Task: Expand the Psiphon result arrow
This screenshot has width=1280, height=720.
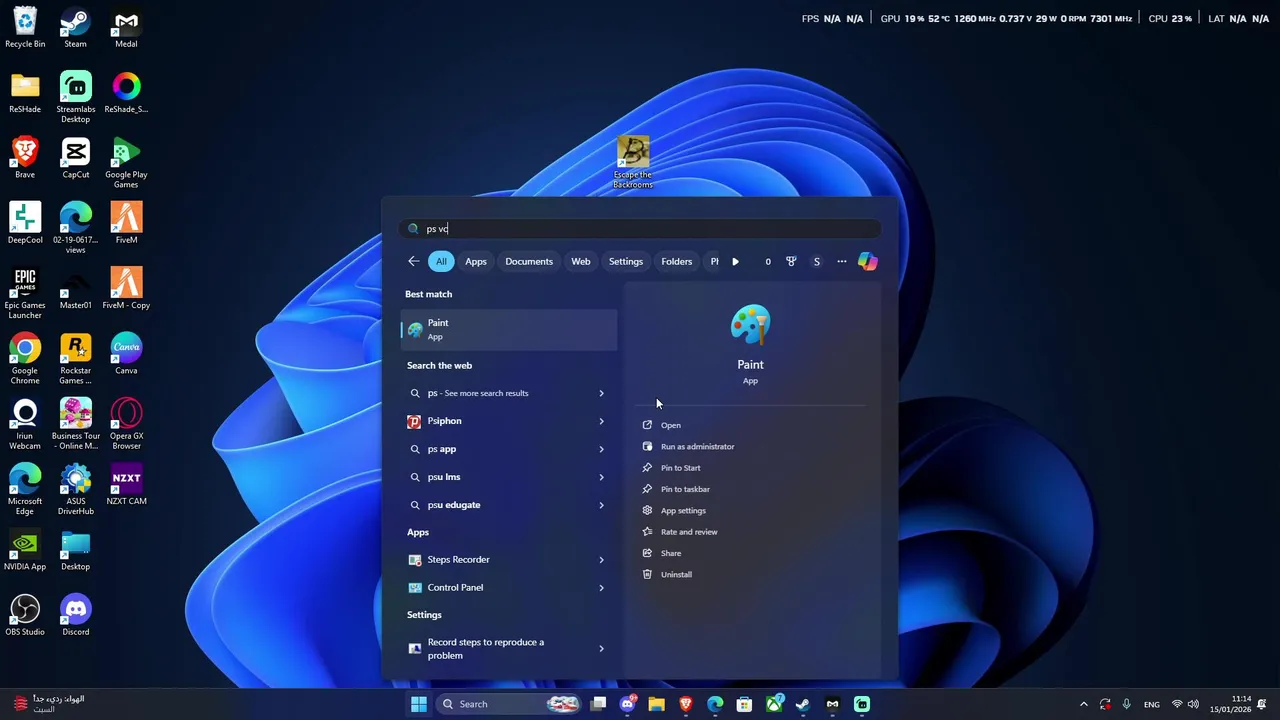Action: point(601,421)
